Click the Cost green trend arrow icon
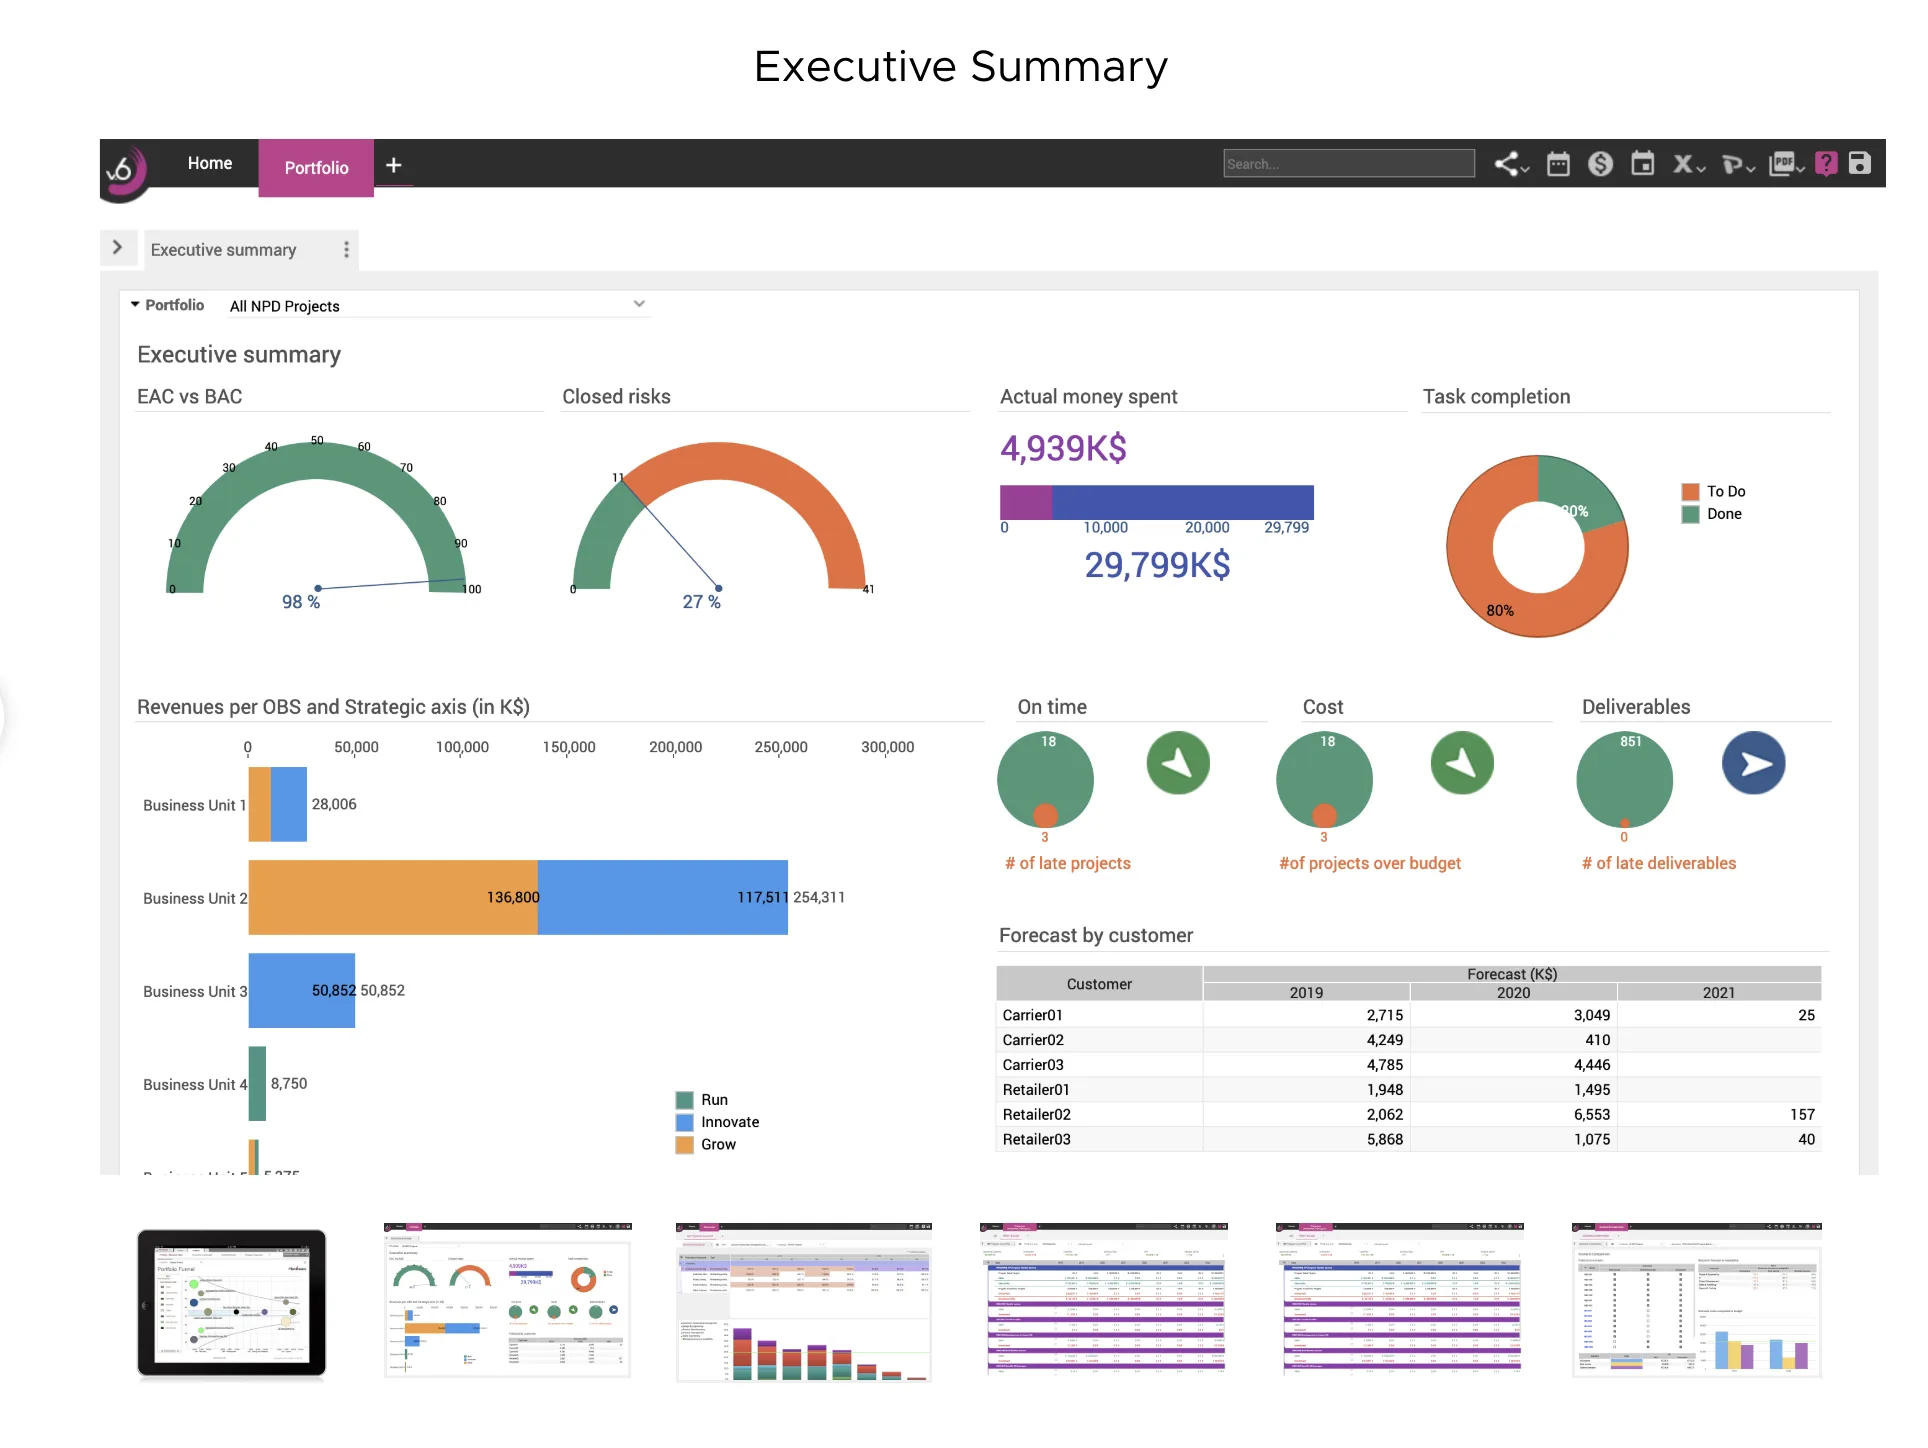This screenshot has width=1928, height=1448. [1462, 763]
